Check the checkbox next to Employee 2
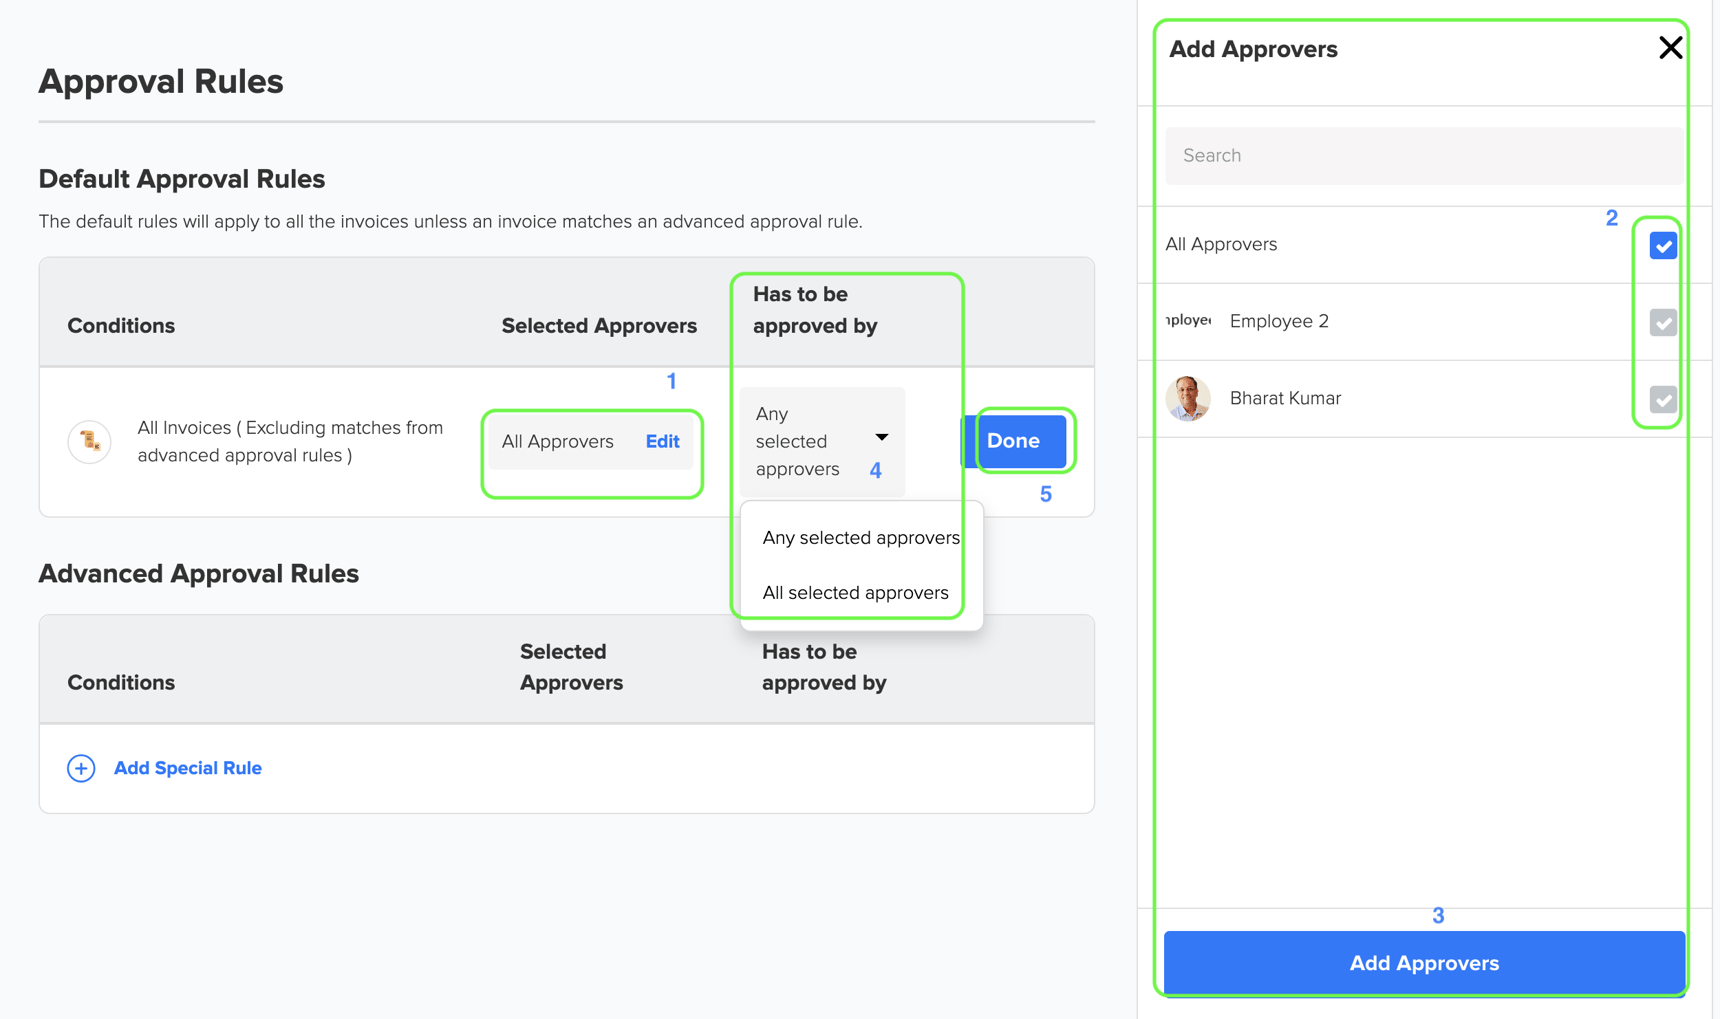 pyautogui.click(x=1661, y=321)
